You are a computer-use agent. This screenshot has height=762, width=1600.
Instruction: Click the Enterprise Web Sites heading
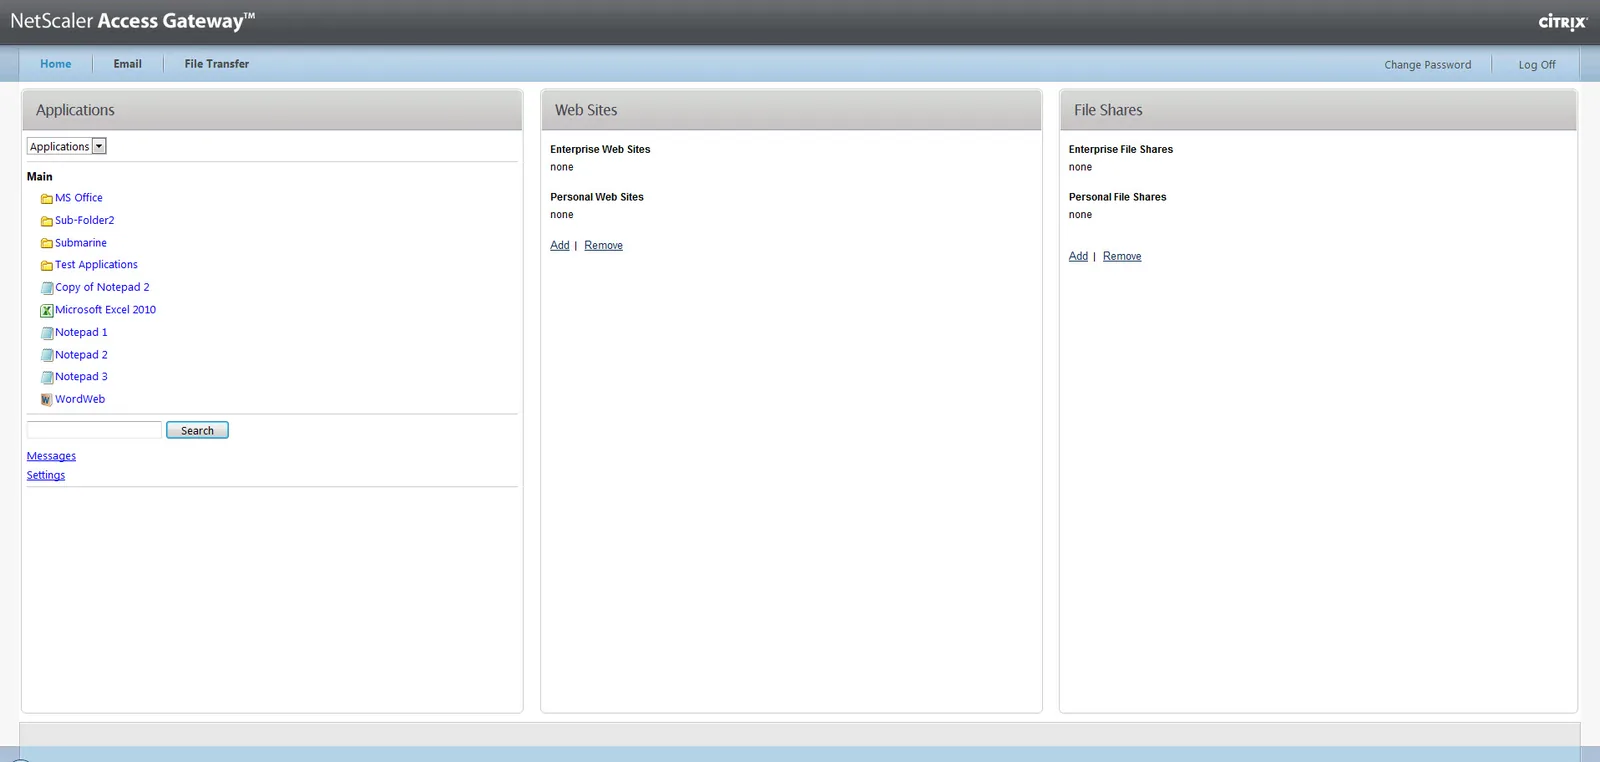pyautogui.click(x=600, y=149)
